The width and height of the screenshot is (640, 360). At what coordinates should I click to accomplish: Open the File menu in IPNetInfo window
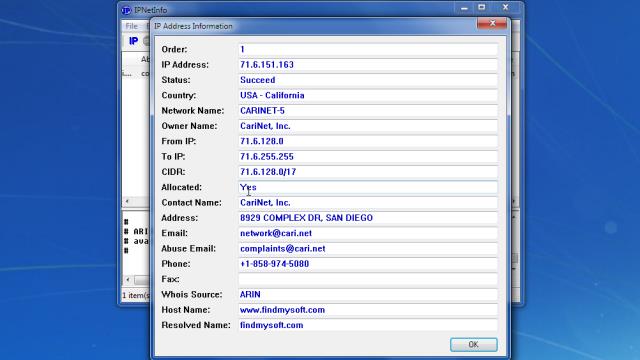[x=131, y=26]
